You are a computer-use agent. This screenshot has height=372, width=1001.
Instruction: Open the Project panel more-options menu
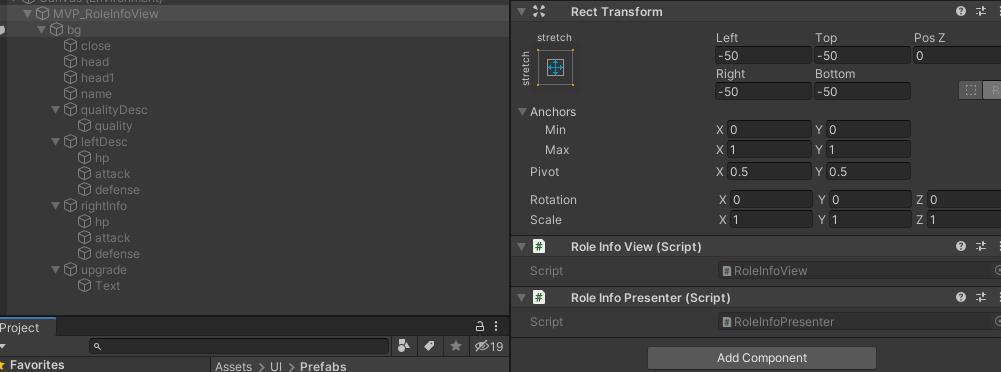tap(496, 327)
